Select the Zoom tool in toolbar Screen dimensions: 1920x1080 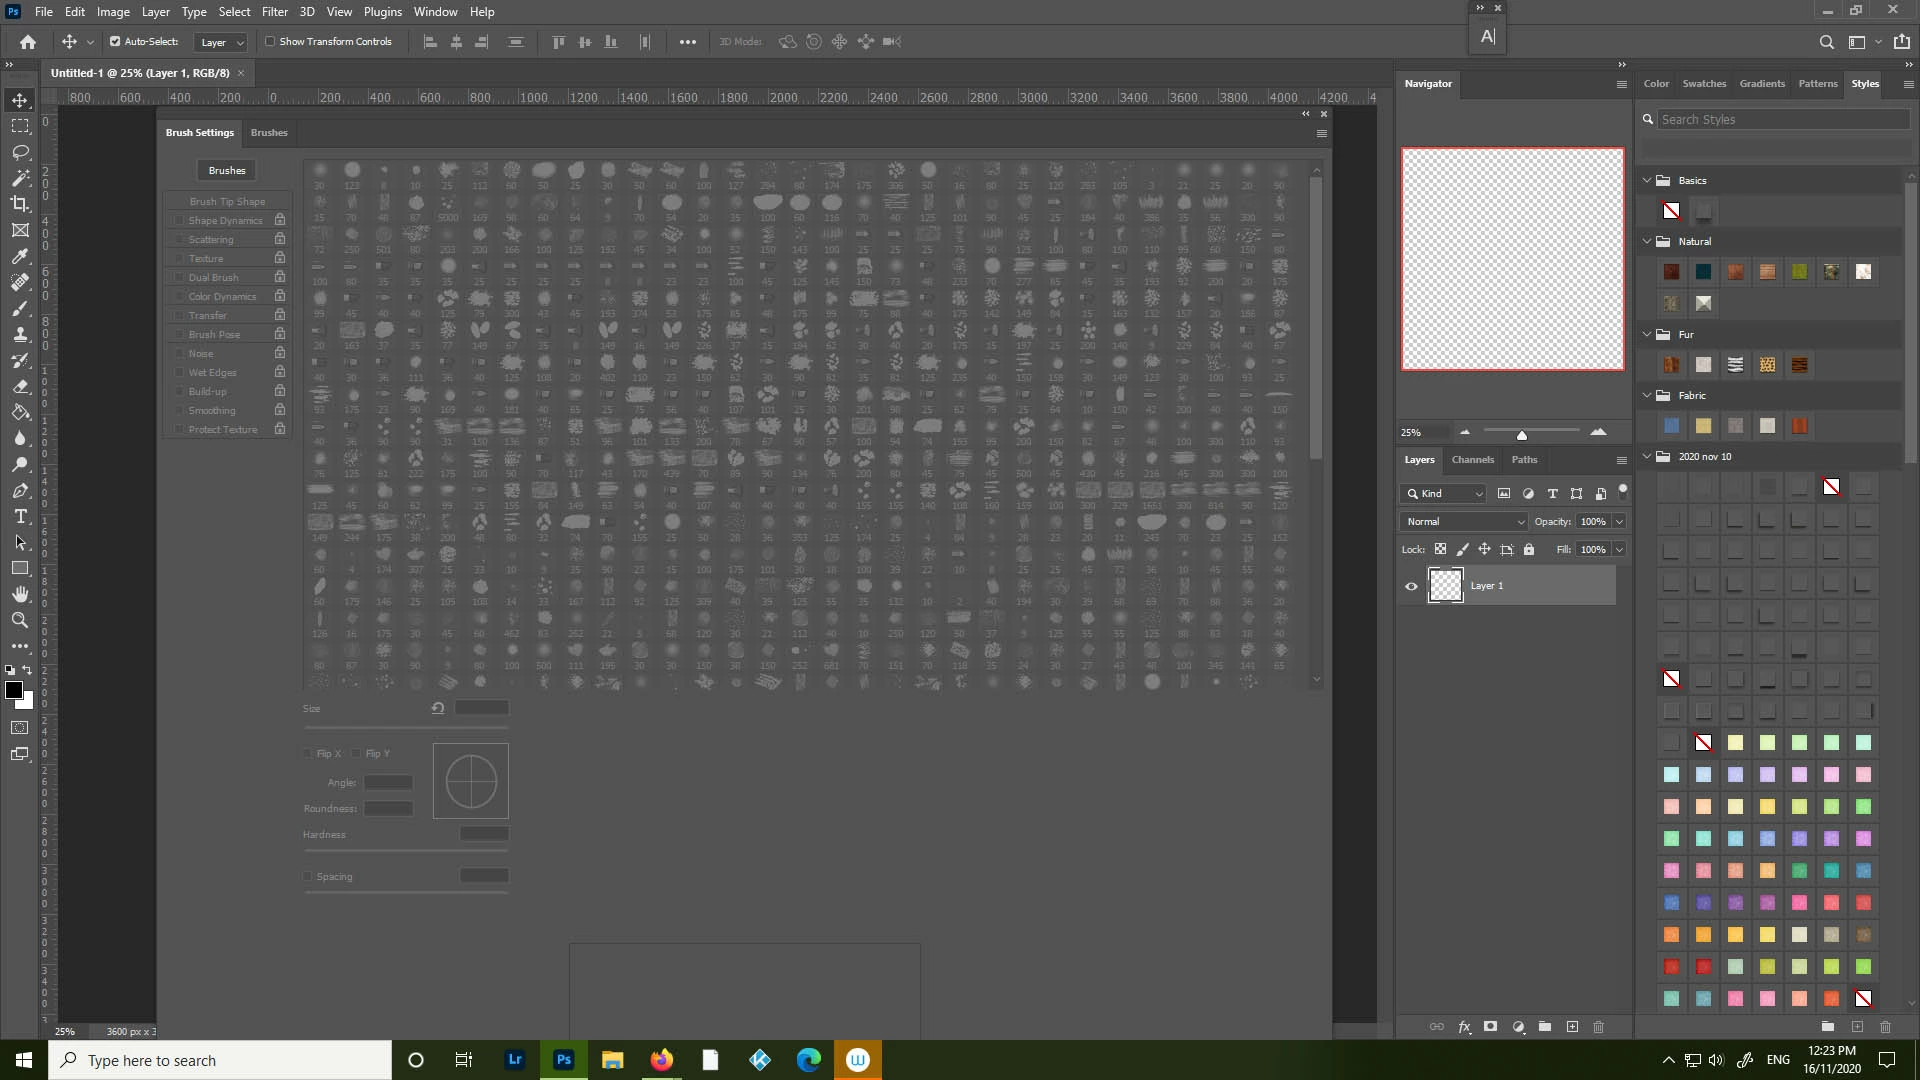pos(20,620)
